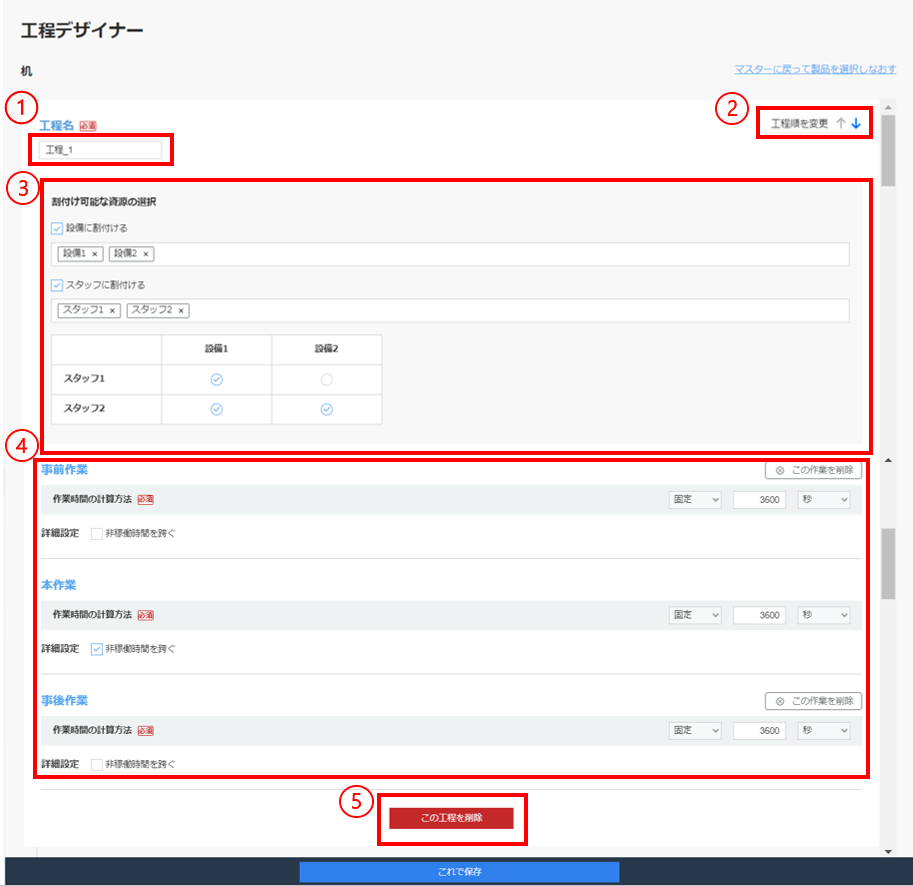Click the 事後作業 section heading

click(64, 700)
